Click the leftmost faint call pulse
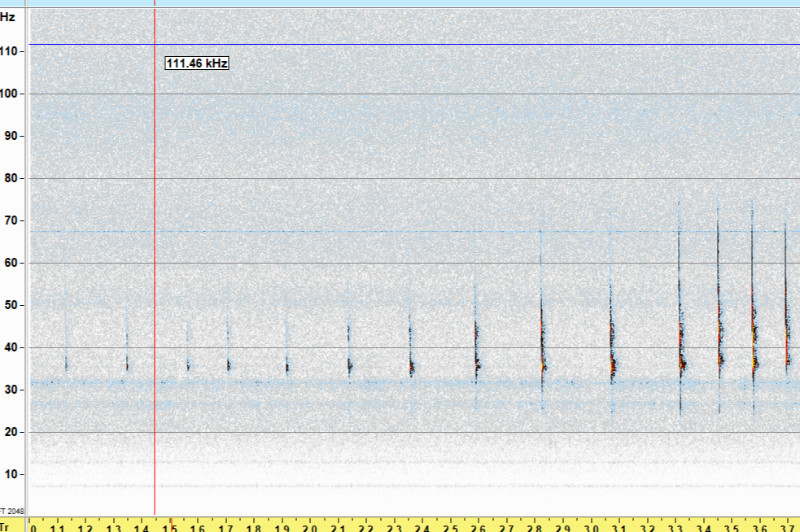Screen dimensions: 800x532 (66, 362)
